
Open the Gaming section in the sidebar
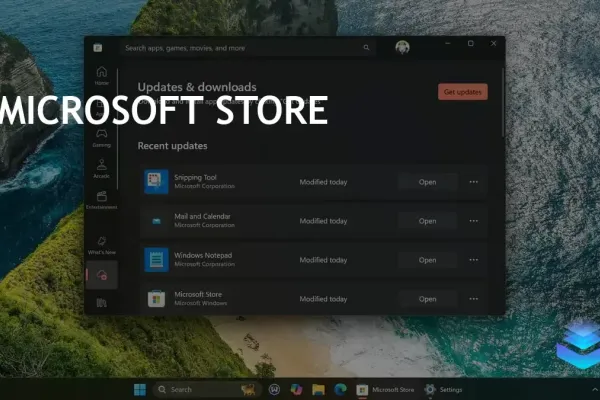click(101, 138)
